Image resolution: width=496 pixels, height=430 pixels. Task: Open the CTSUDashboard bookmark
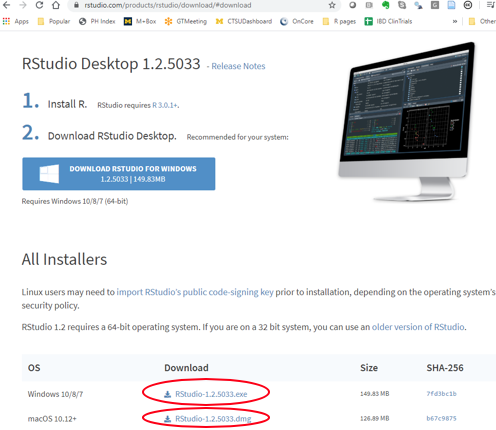click(x=244, y=21)
